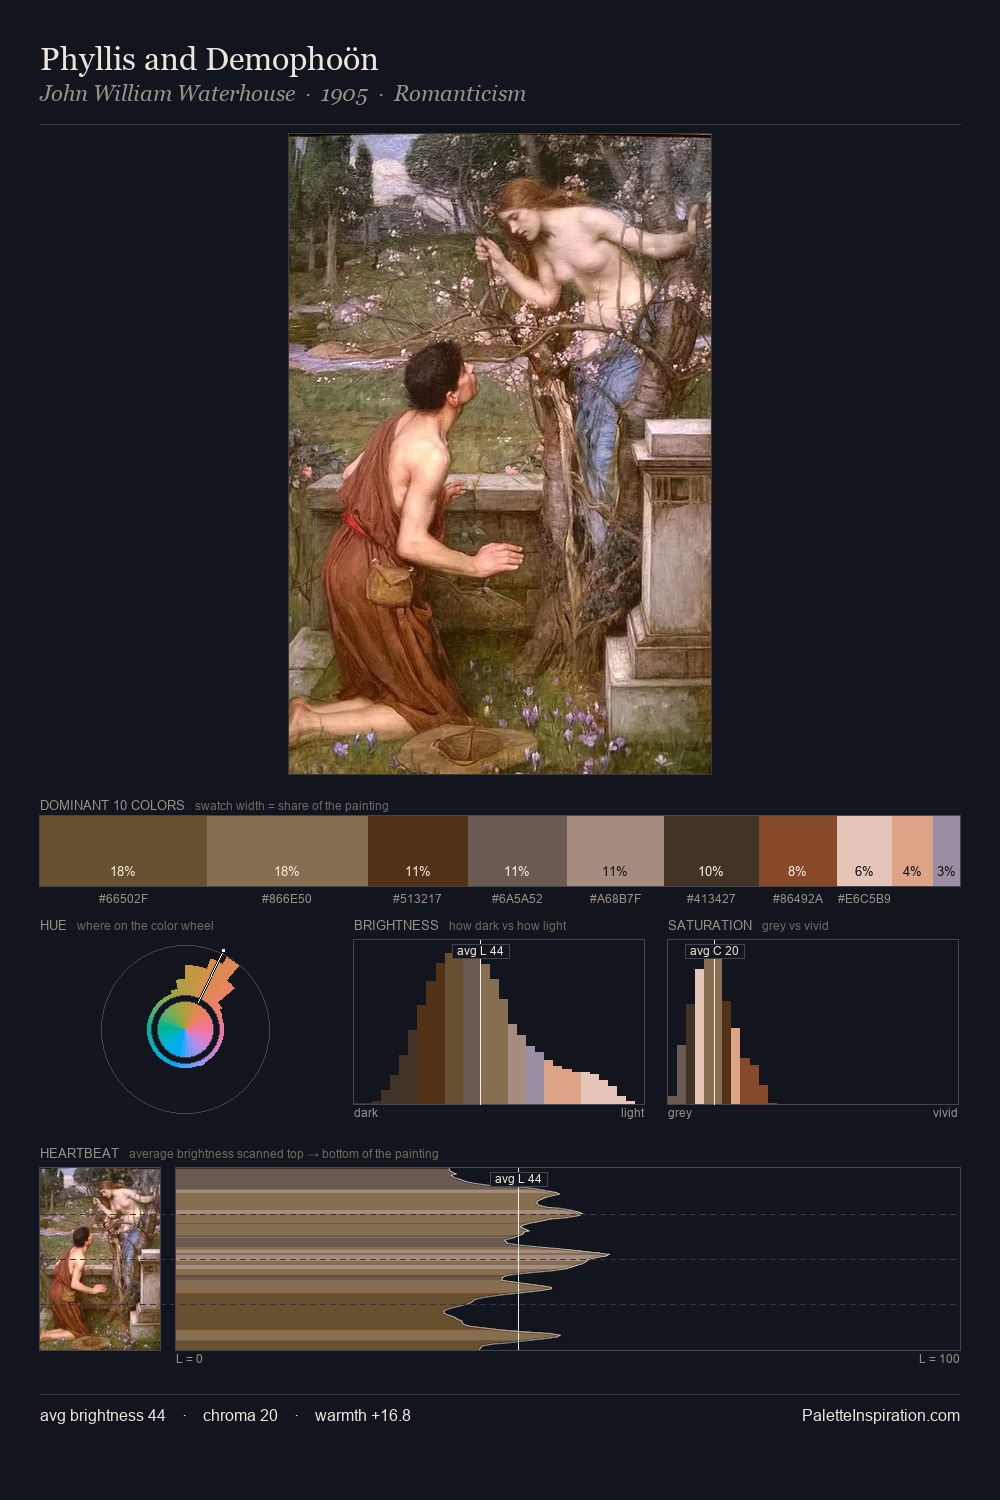
Task: Click the hex label #A68B7F
Action: coord(615,899)
